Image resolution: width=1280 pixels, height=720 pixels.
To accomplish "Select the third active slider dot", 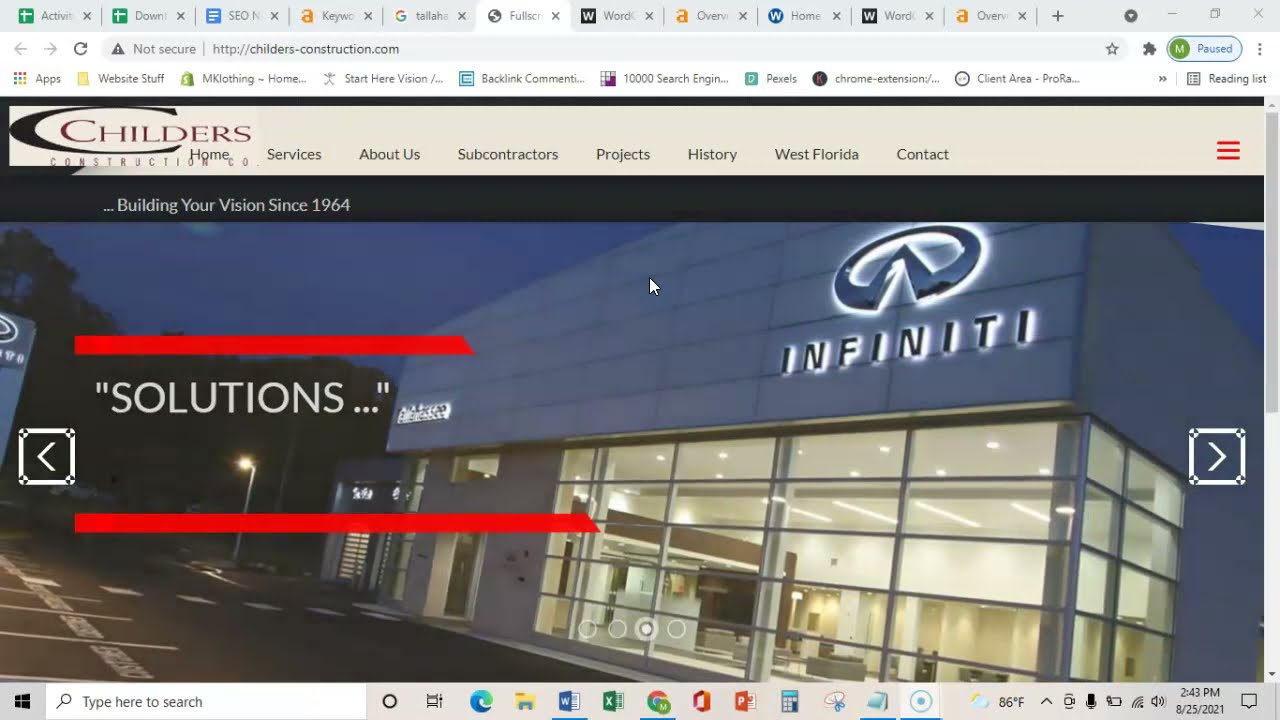I will click(x=647, y=629).
